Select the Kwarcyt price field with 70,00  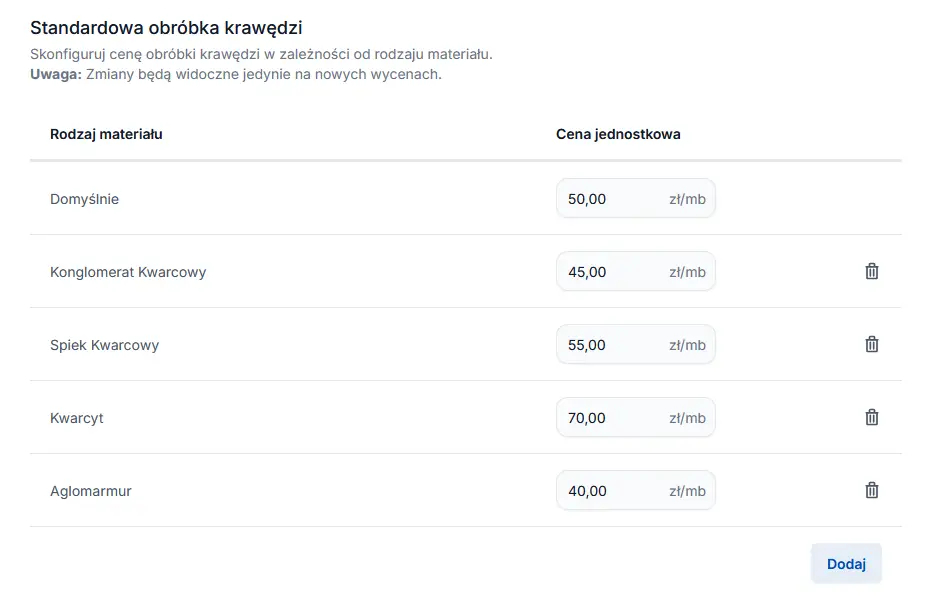point(612,418)
